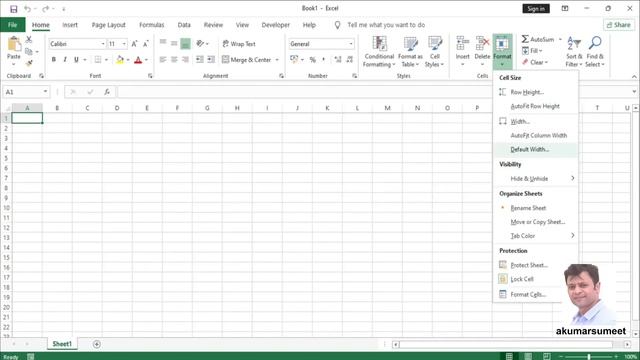Open the General number format dropdown
The height and width of the screenshot is (360, 640).
click(x=351, y=44)
